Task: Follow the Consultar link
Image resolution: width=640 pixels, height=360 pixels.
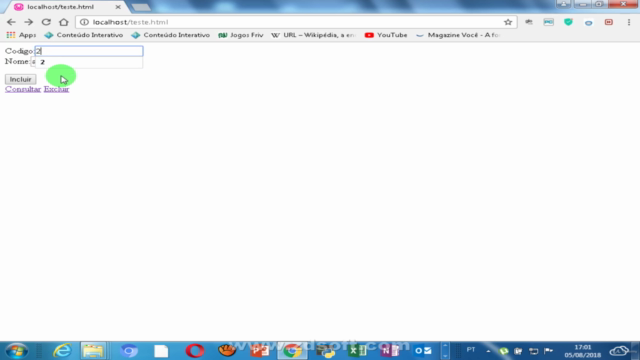Action: pos(23,89)
